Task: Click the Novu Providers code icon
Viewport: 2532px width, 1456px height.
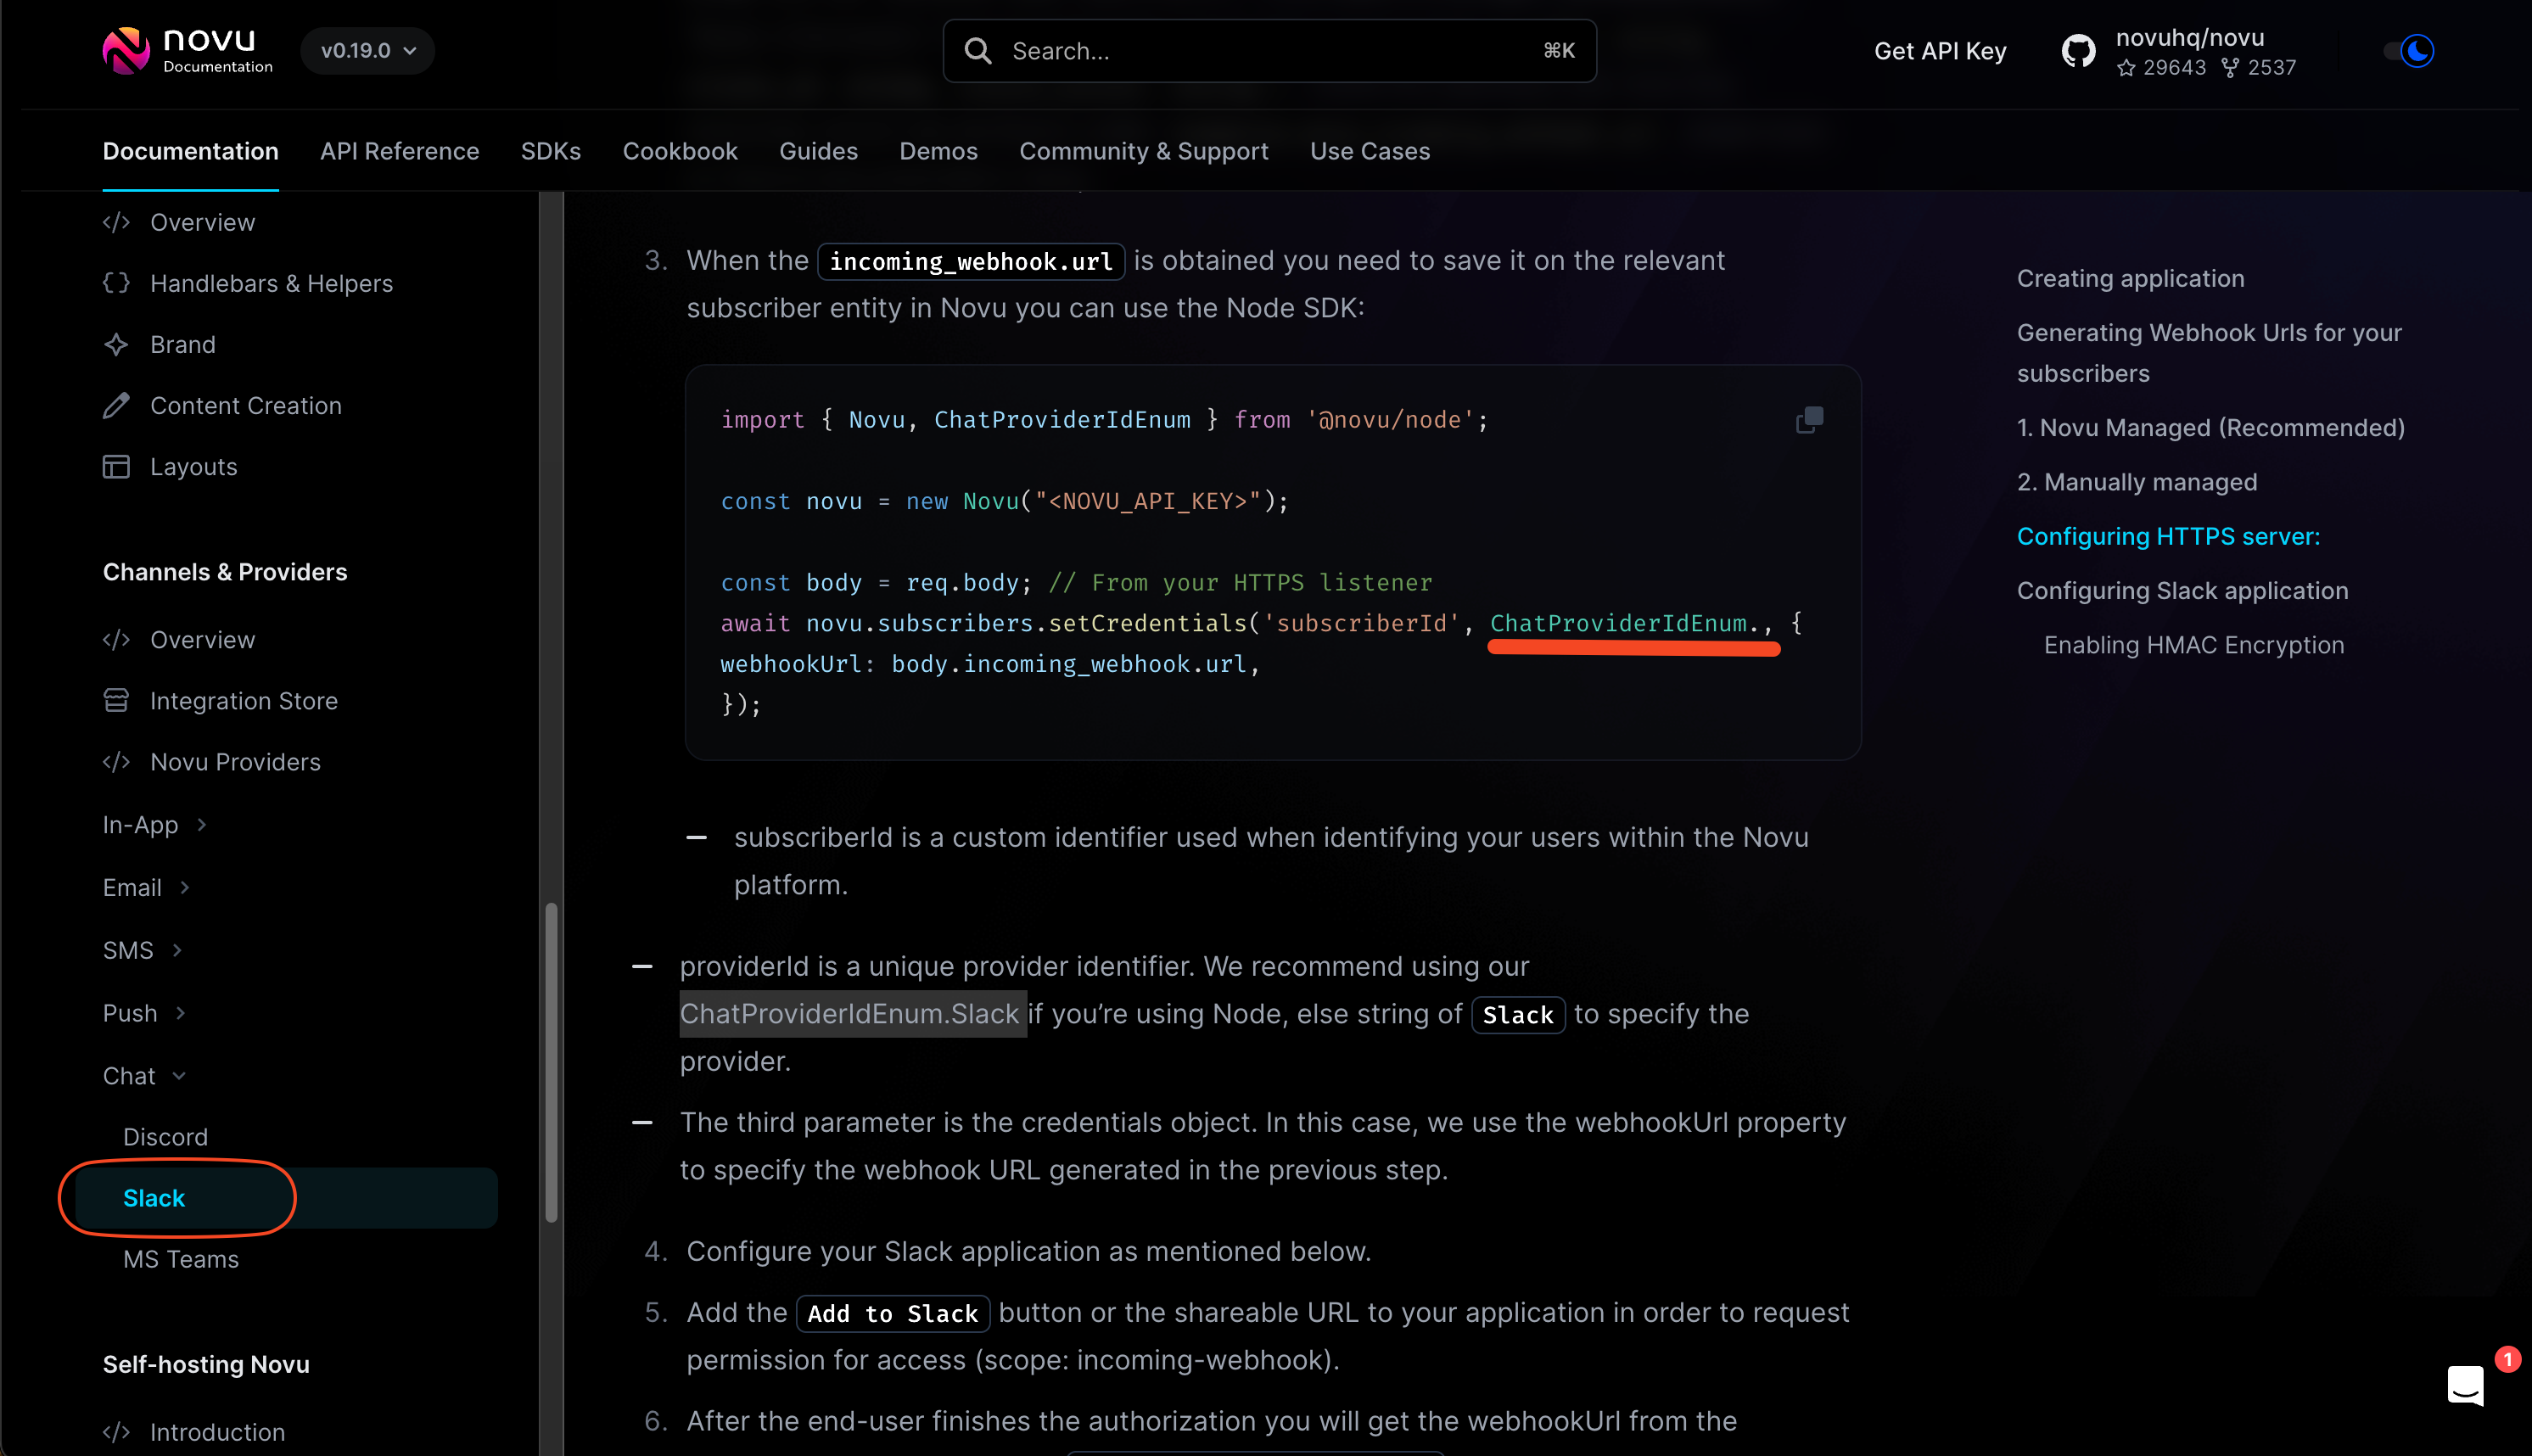Action: pyautogui.click(x=115, y=761)
